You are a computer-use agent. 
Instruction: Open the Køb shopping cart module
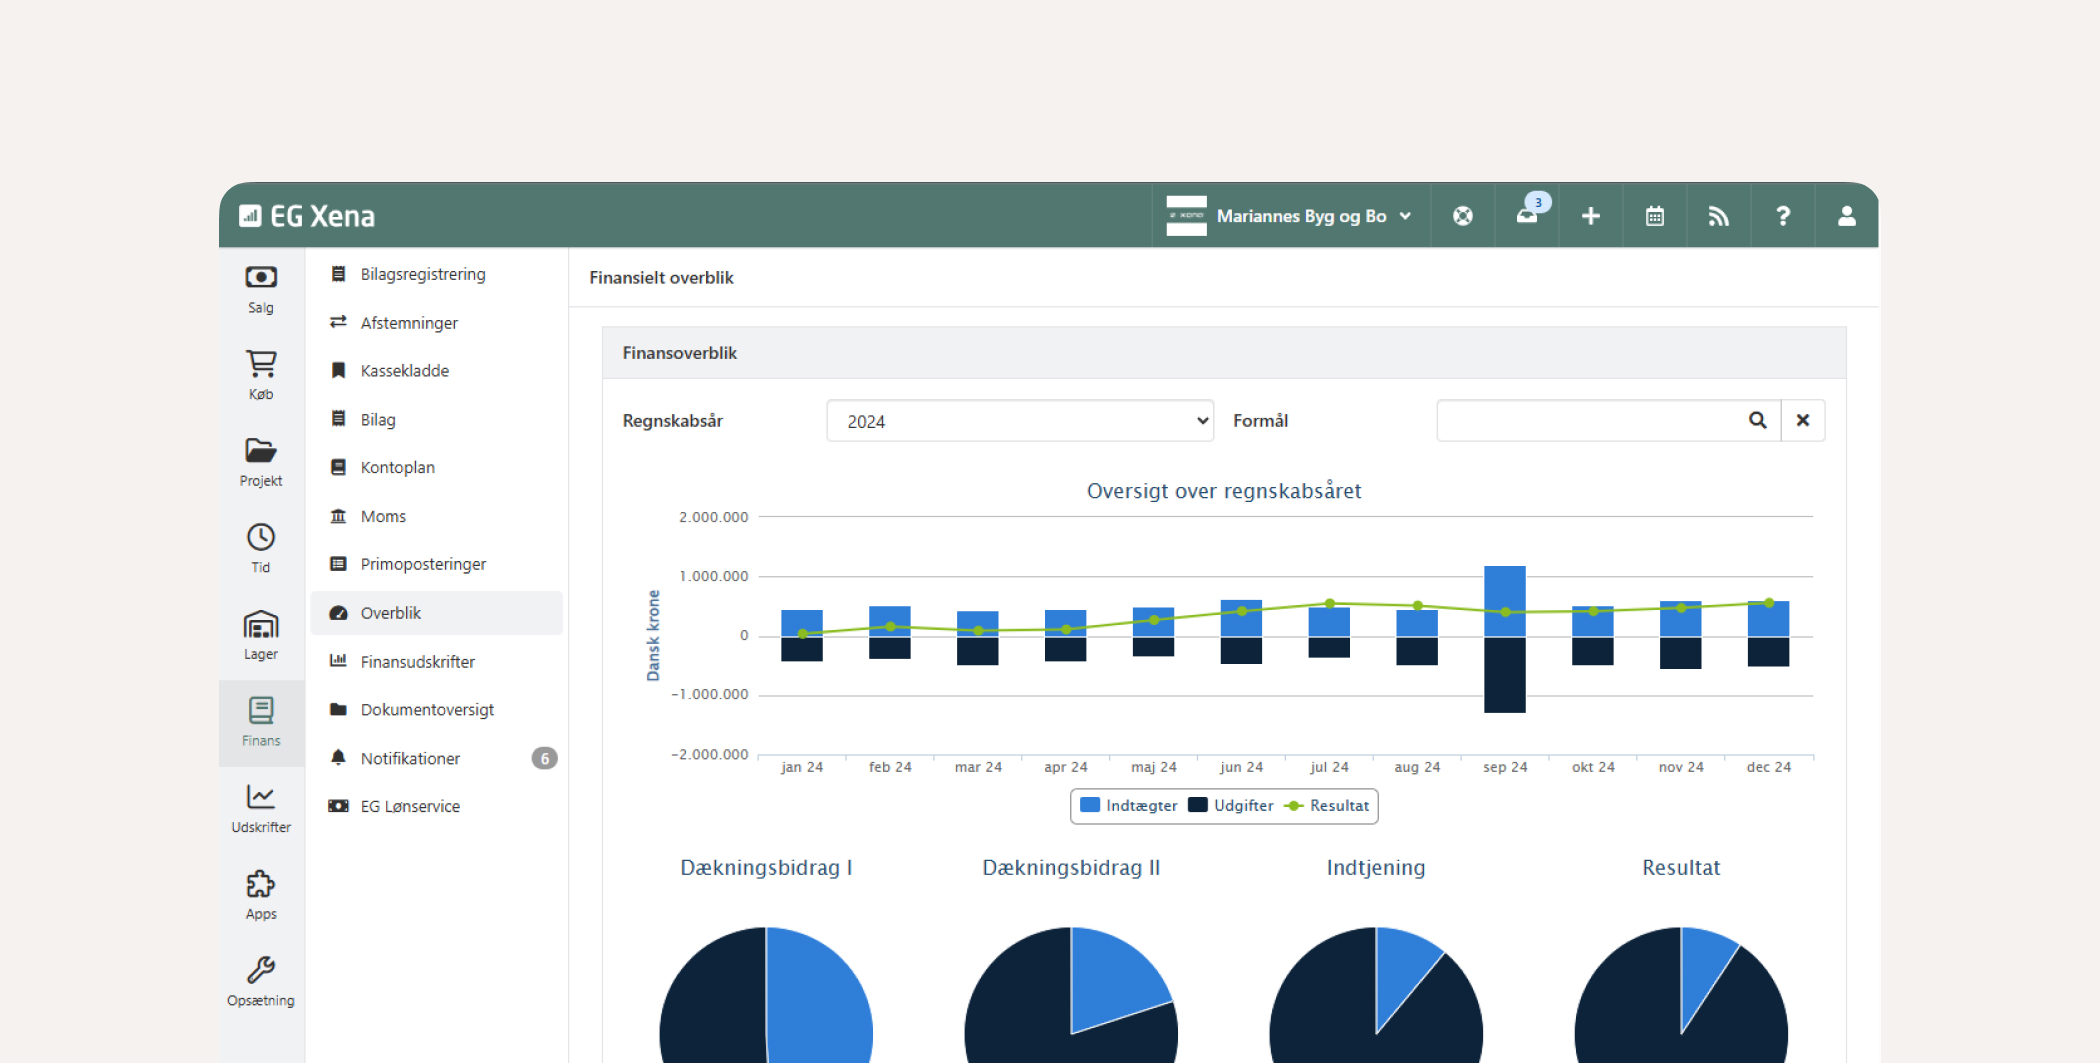261,375
